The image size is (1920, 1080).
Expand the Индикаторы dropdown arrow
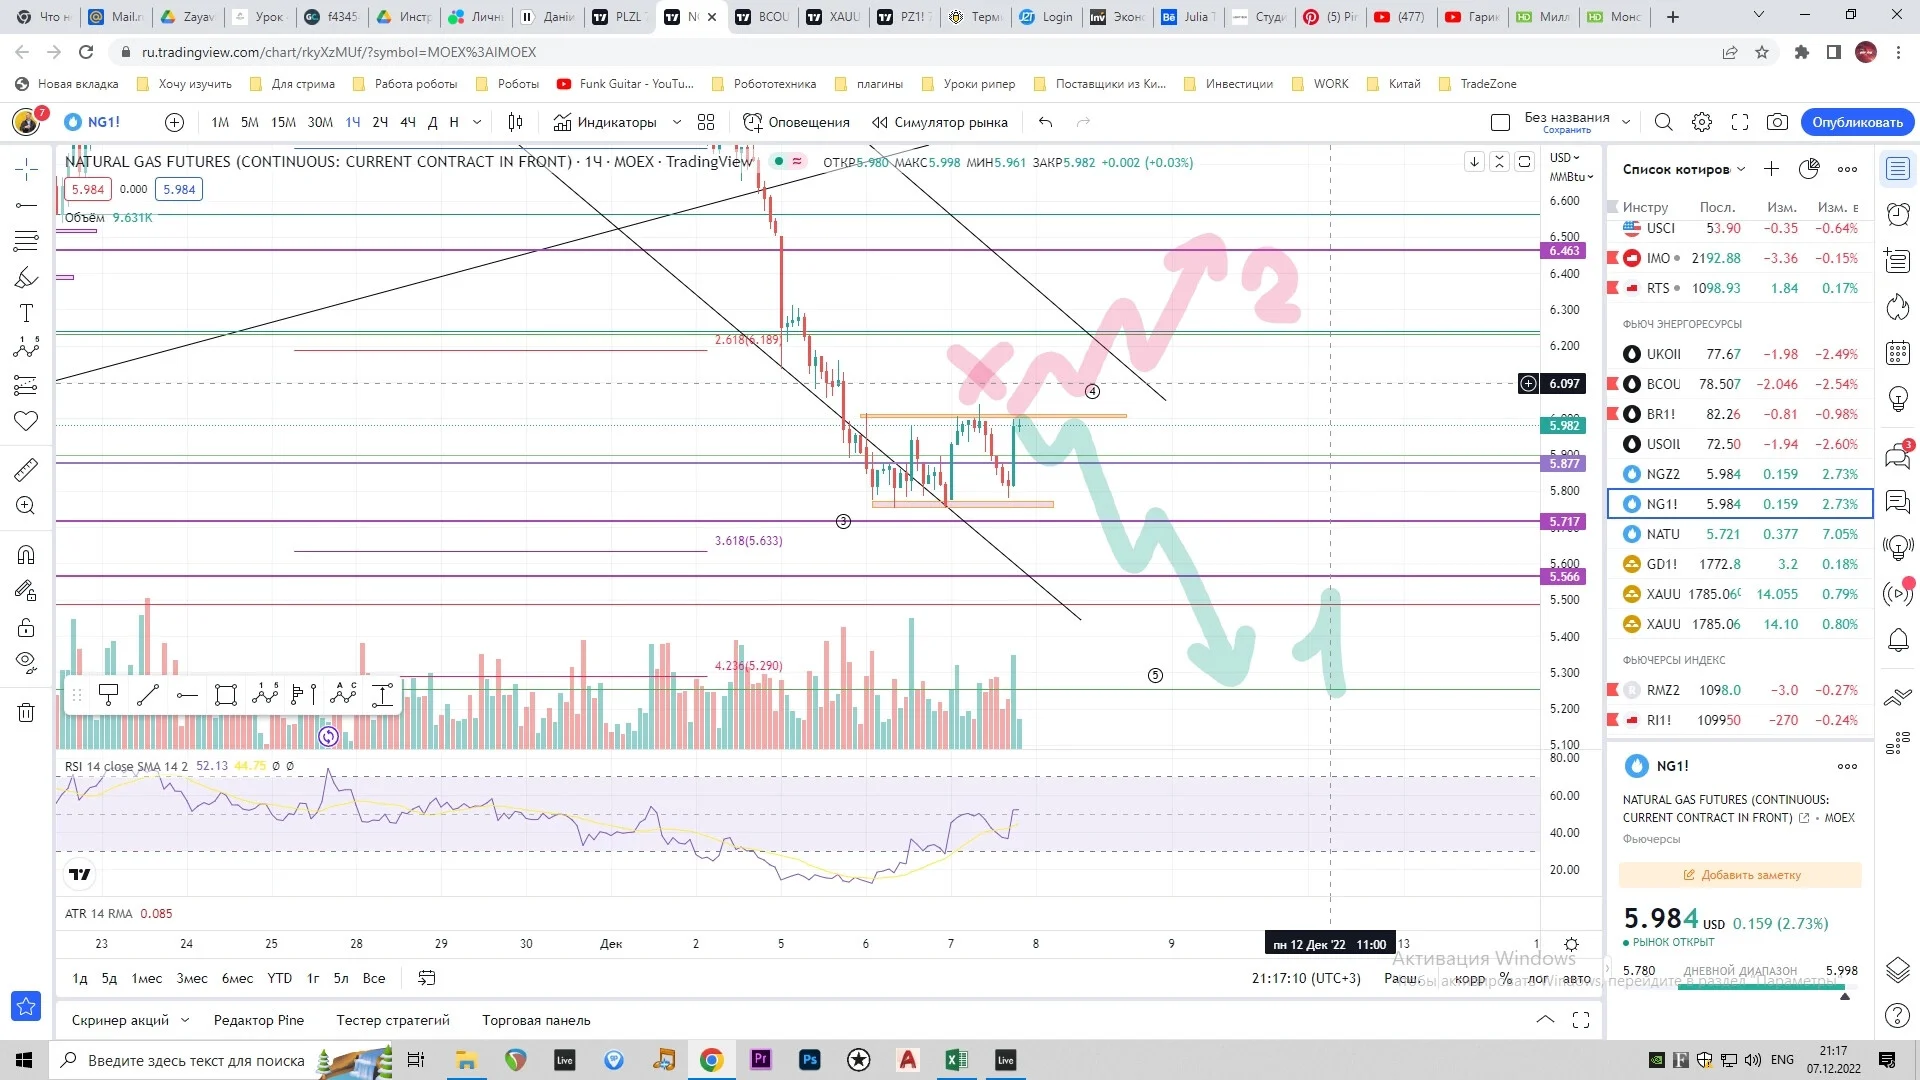point(677,122)
